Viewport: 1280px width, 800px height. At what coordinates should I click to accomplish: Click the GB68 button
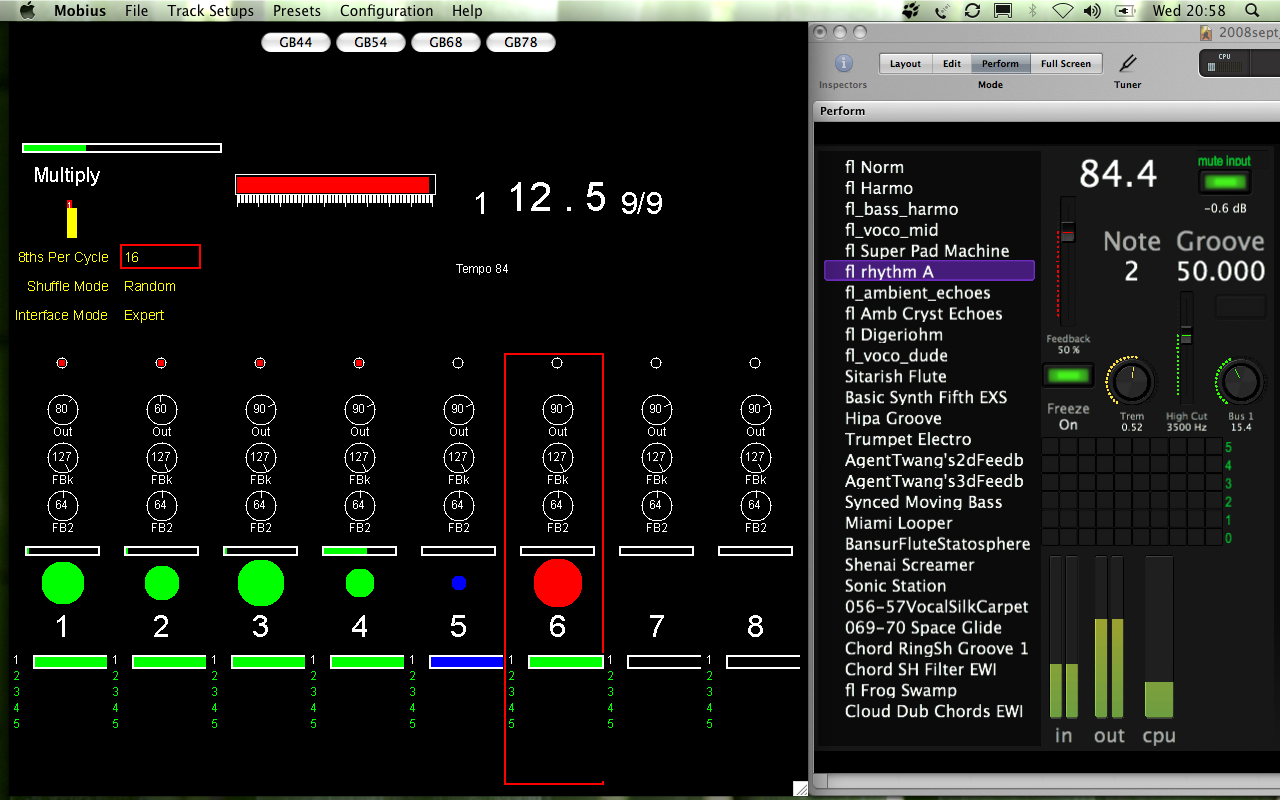coord(445,42)
